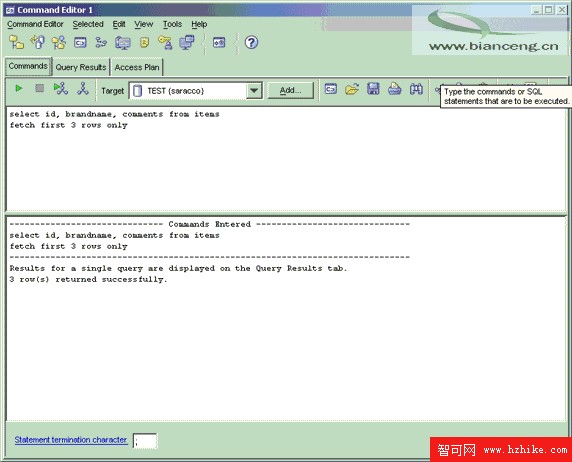Execute statement with green play button
572x462 pixels.
[19, 88]
